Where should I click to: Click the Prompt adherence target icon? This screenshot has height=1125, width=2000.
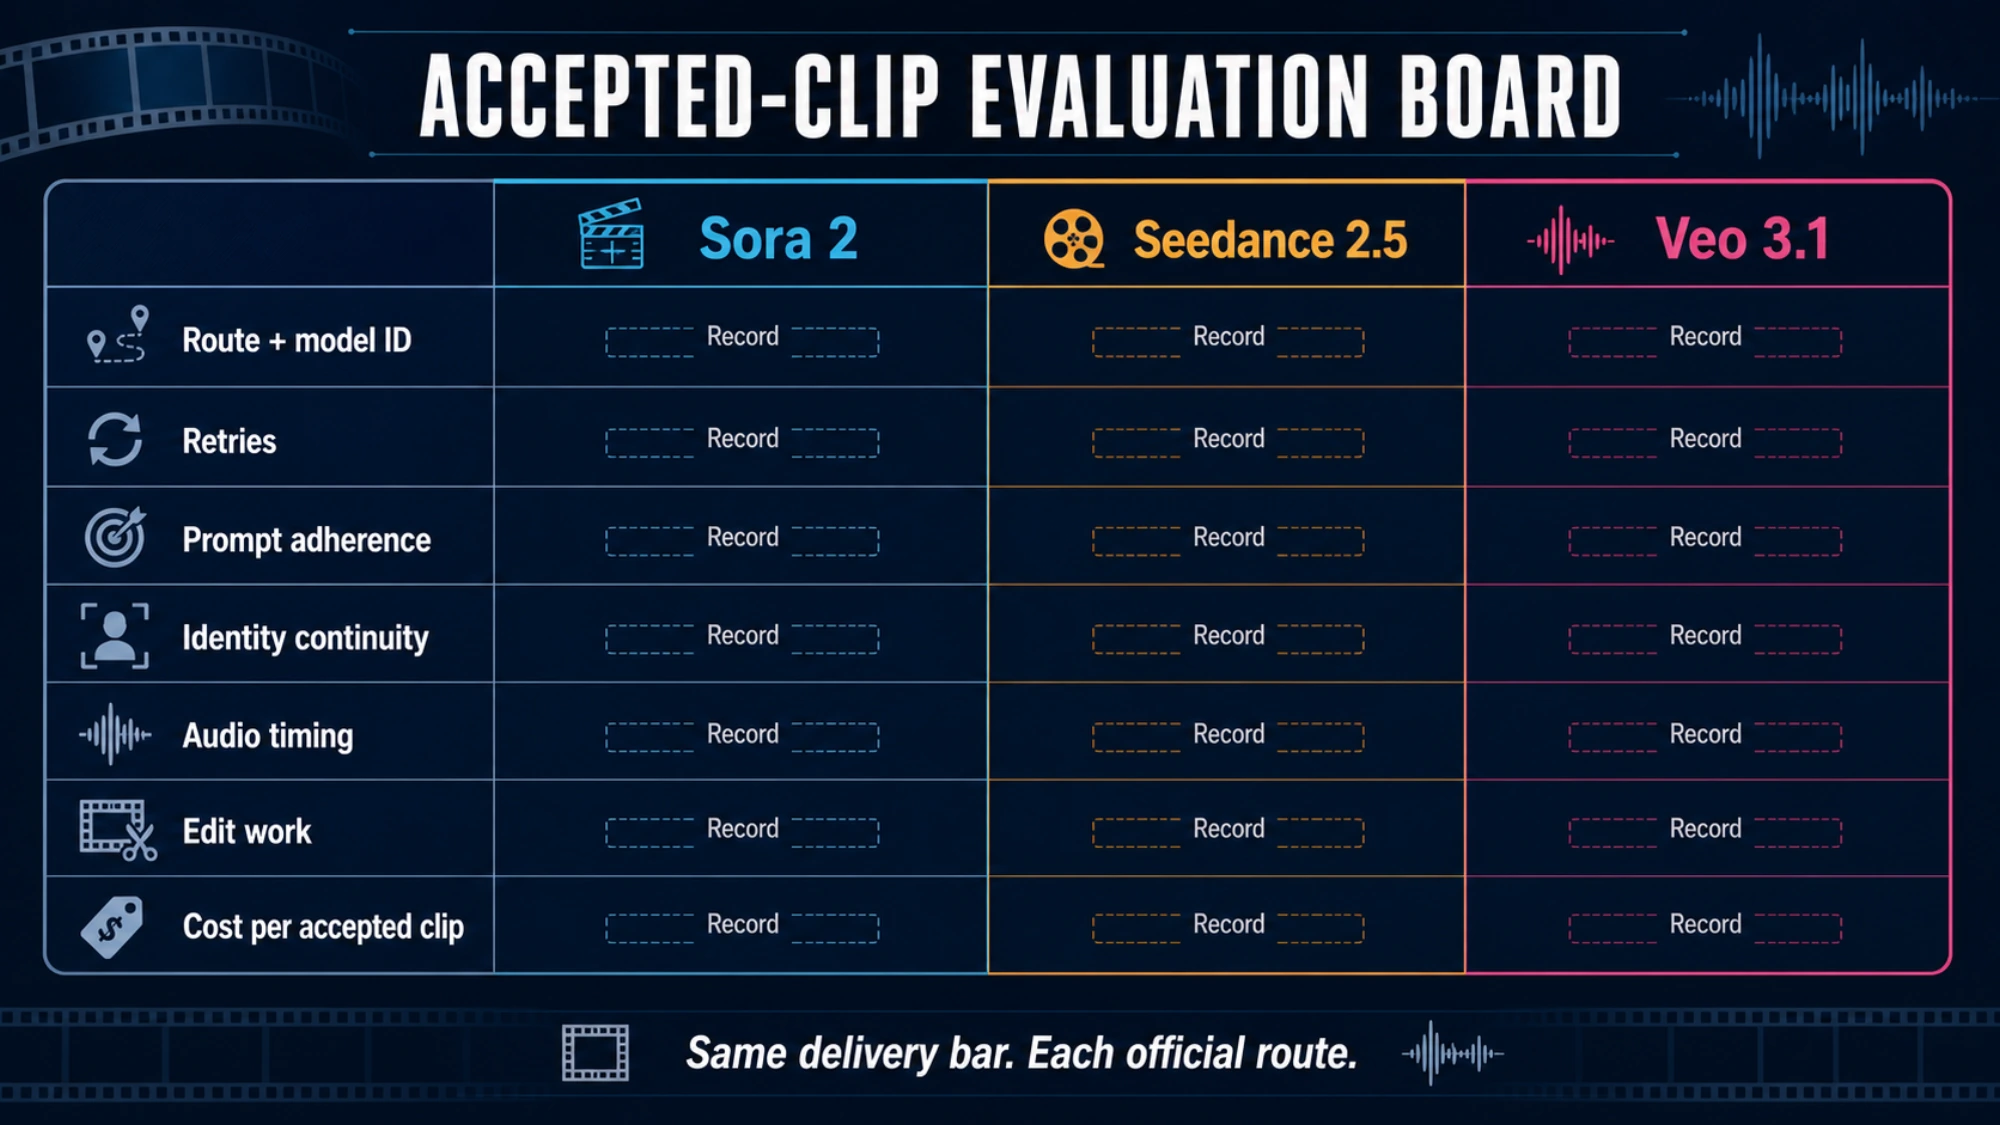point(116,537)
